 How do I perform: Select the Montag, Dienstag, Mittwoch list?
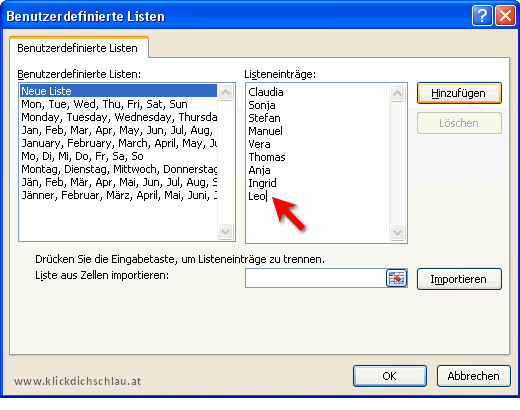(x=118, y=169)
